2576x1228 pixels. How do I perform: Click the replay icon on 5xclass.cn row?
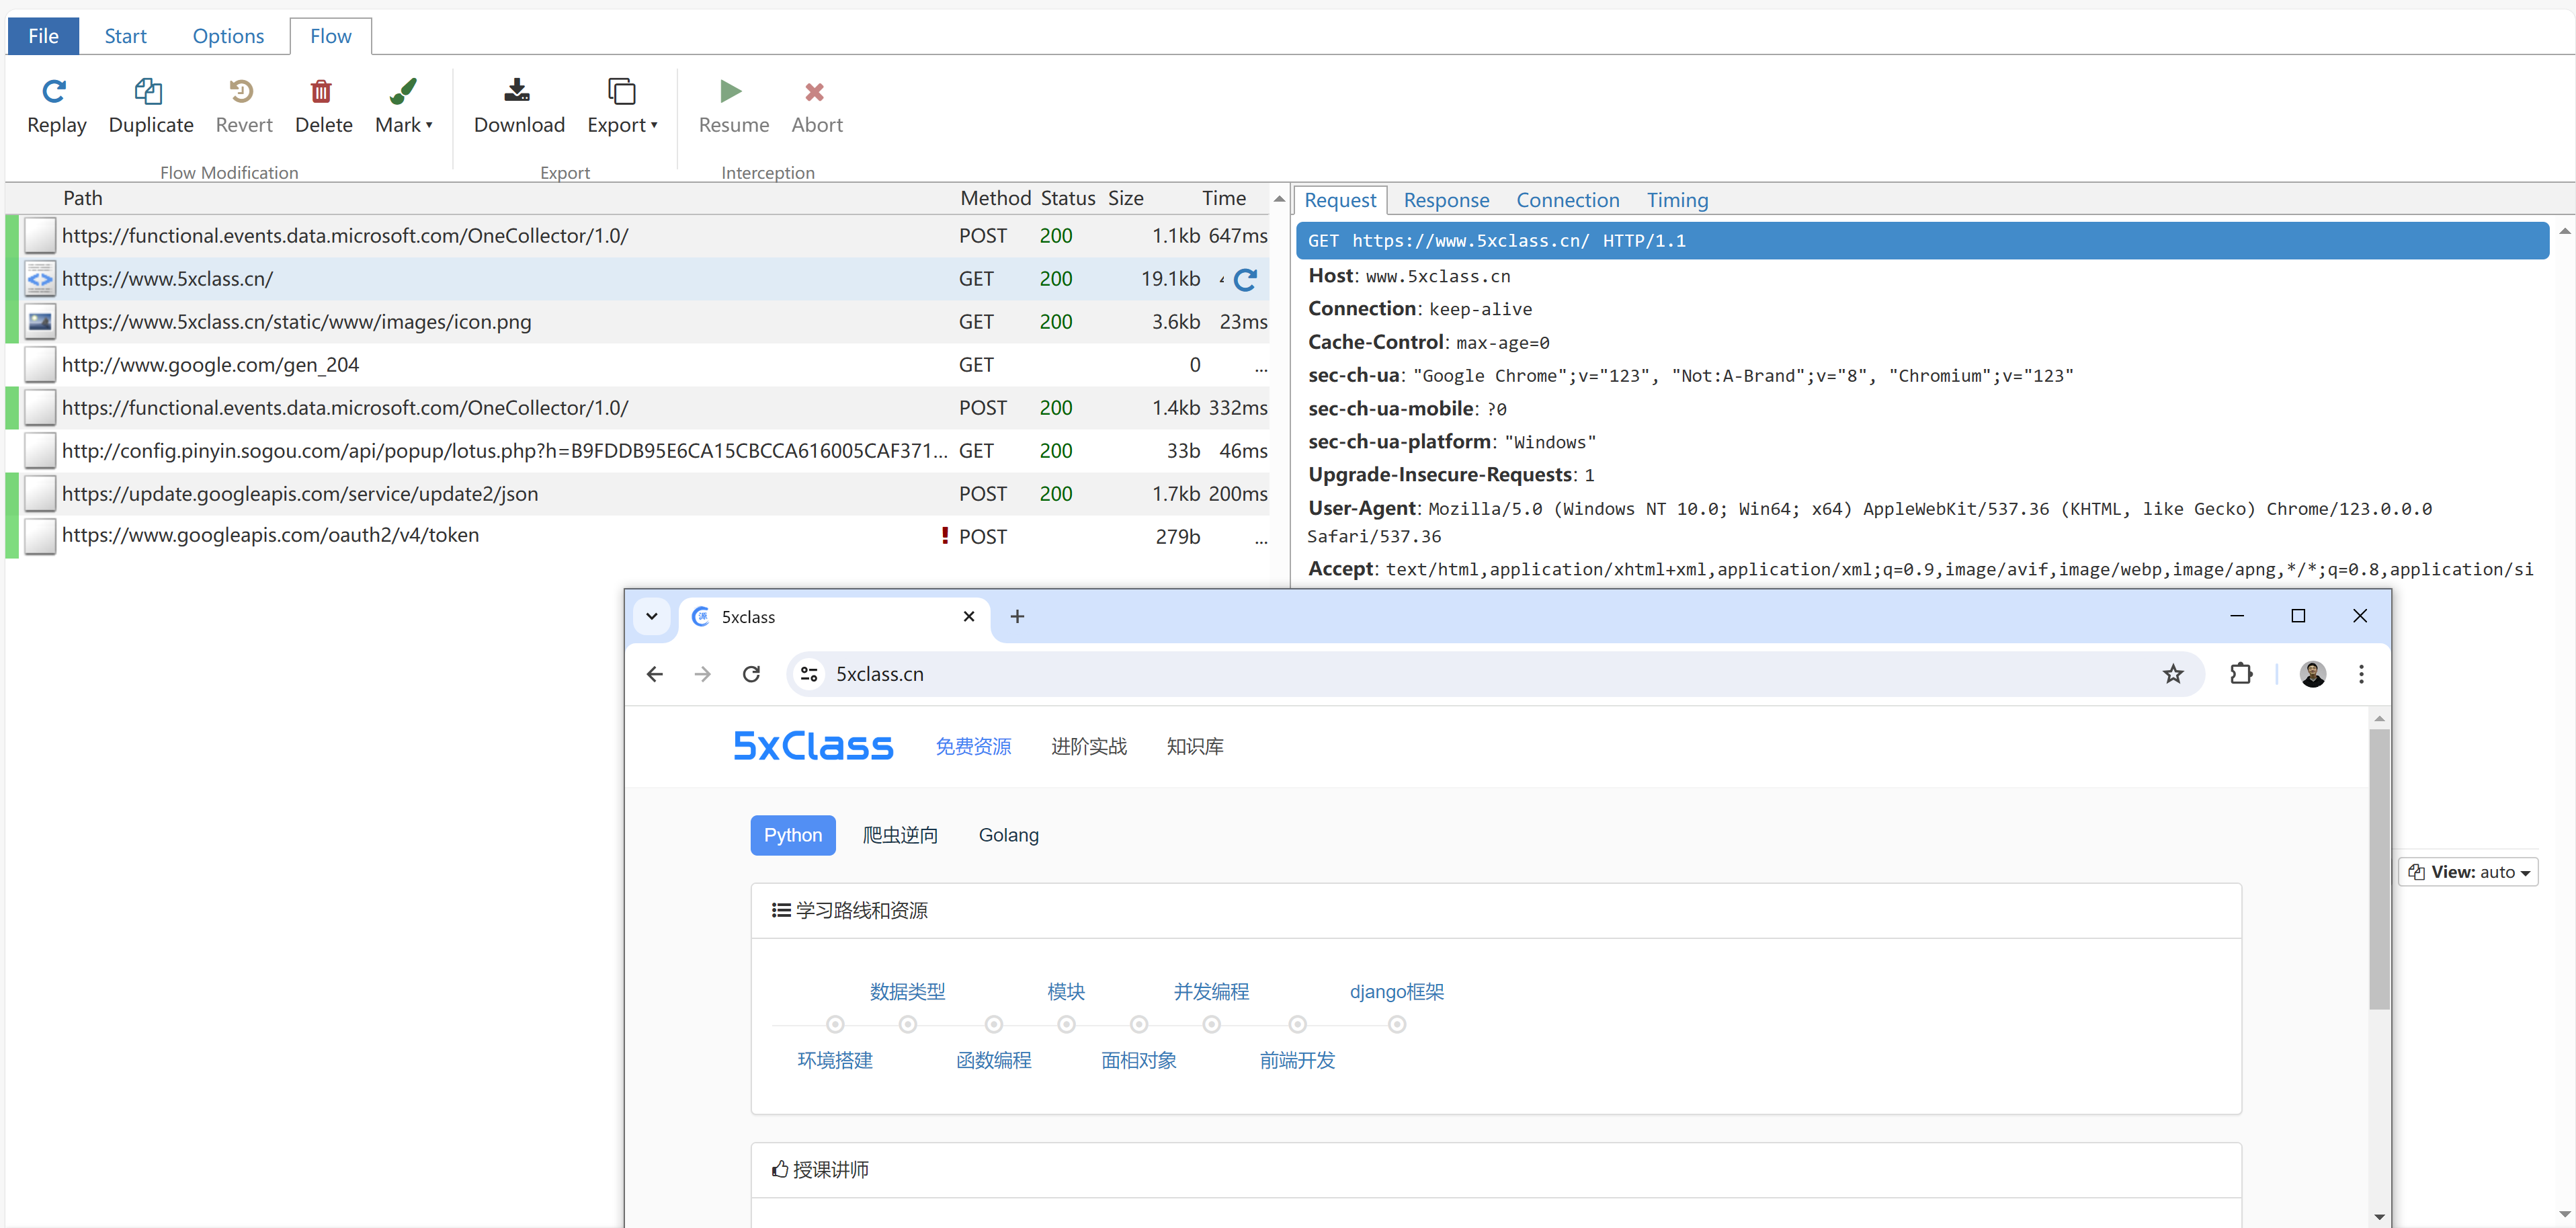[1245, 280]
